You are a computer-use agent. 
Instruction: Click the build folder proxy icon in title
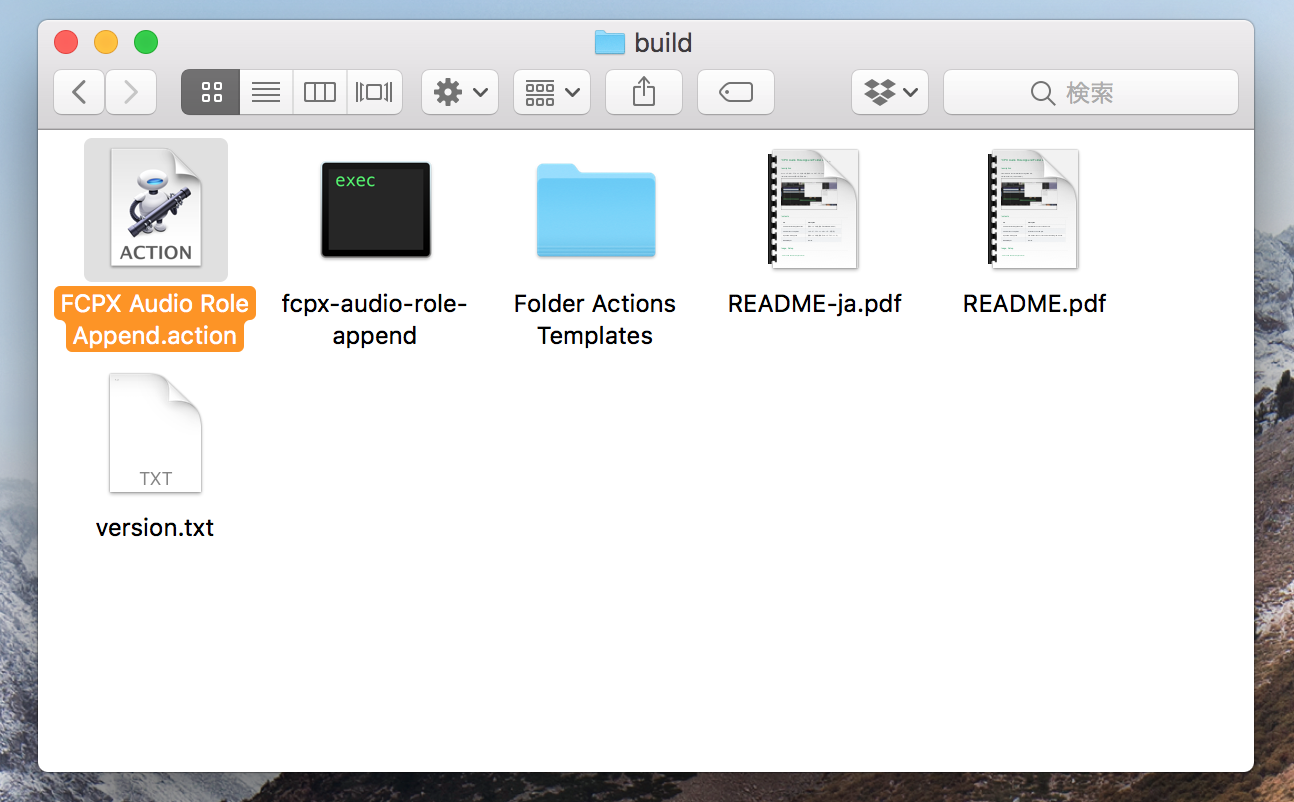(609, 42)
